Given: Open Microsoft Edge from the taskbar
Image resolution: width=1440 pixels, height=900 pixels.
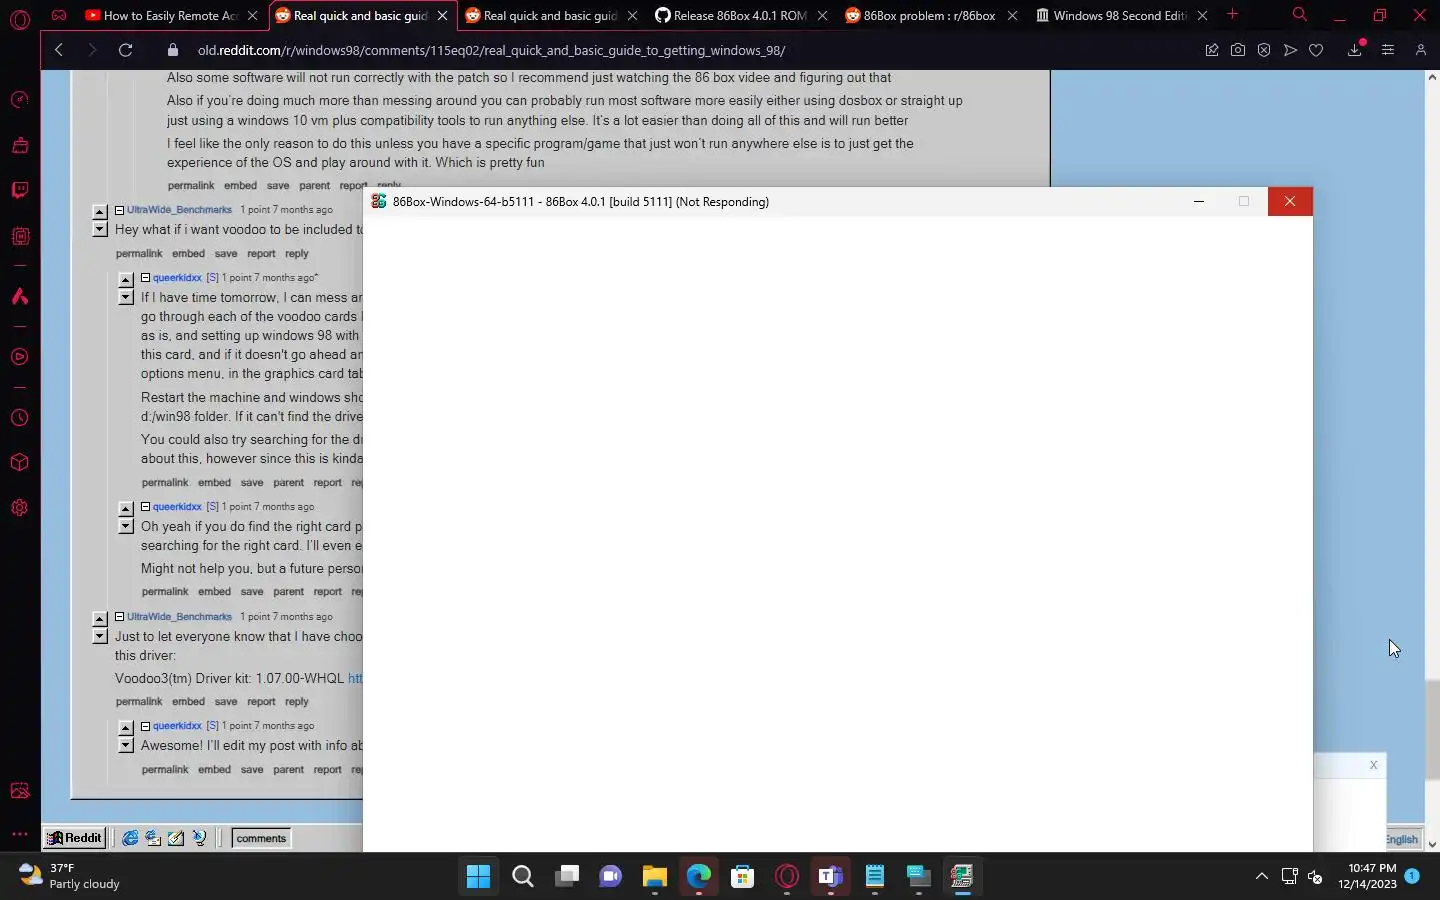Looking at the screenshot, I should pos(699,877).
